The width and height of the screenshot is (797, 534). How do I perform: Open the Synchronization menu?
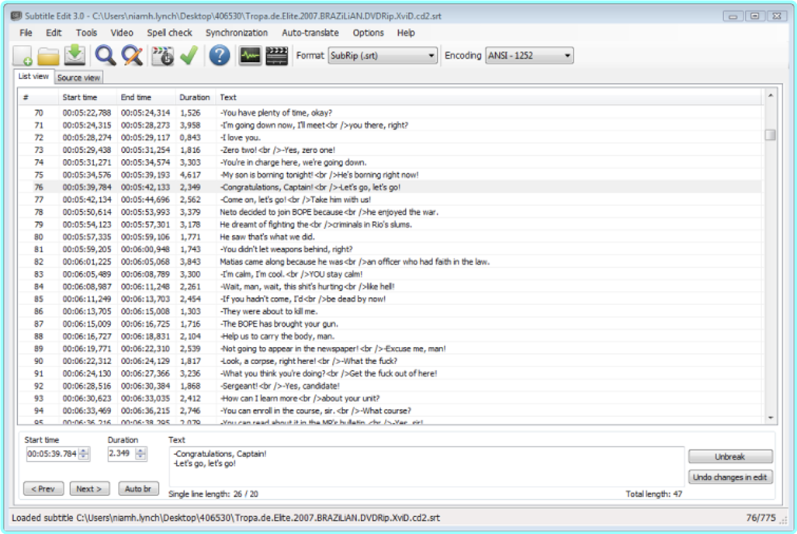pos(236,33)
